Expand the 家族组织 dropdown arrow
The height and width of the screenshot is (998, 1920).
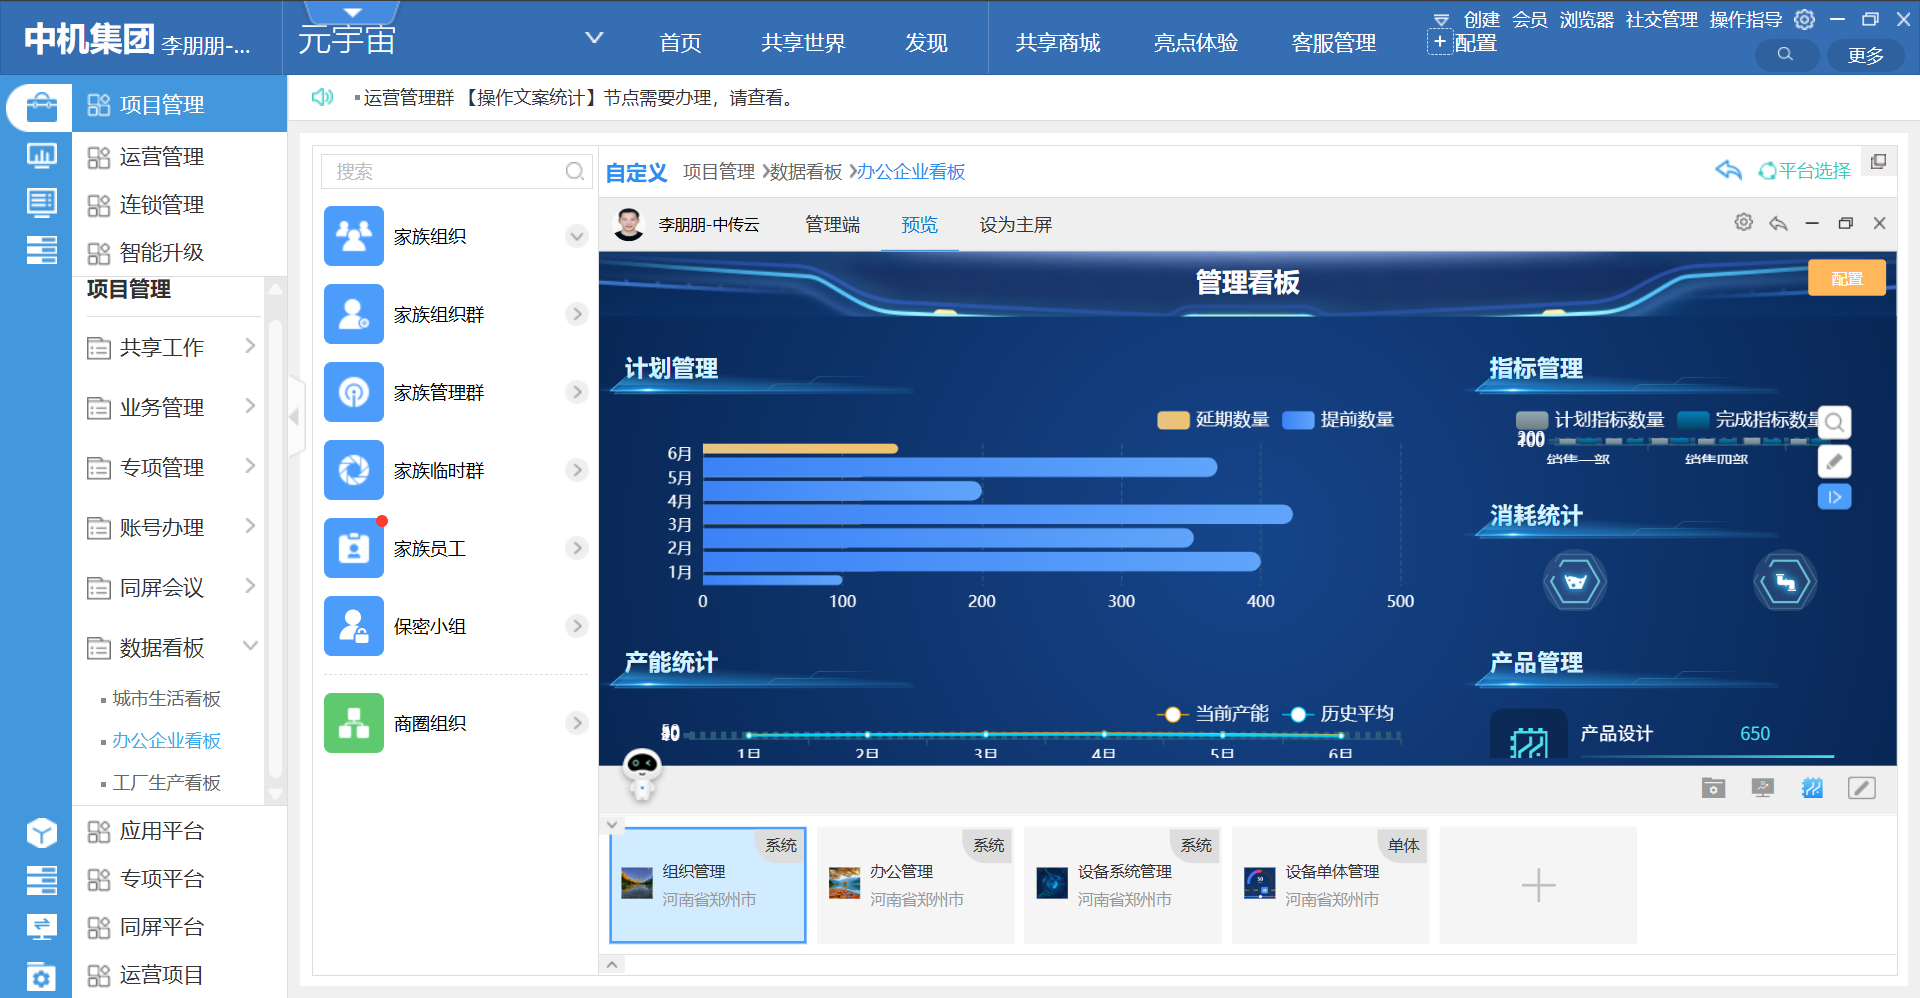pos(576,237)
